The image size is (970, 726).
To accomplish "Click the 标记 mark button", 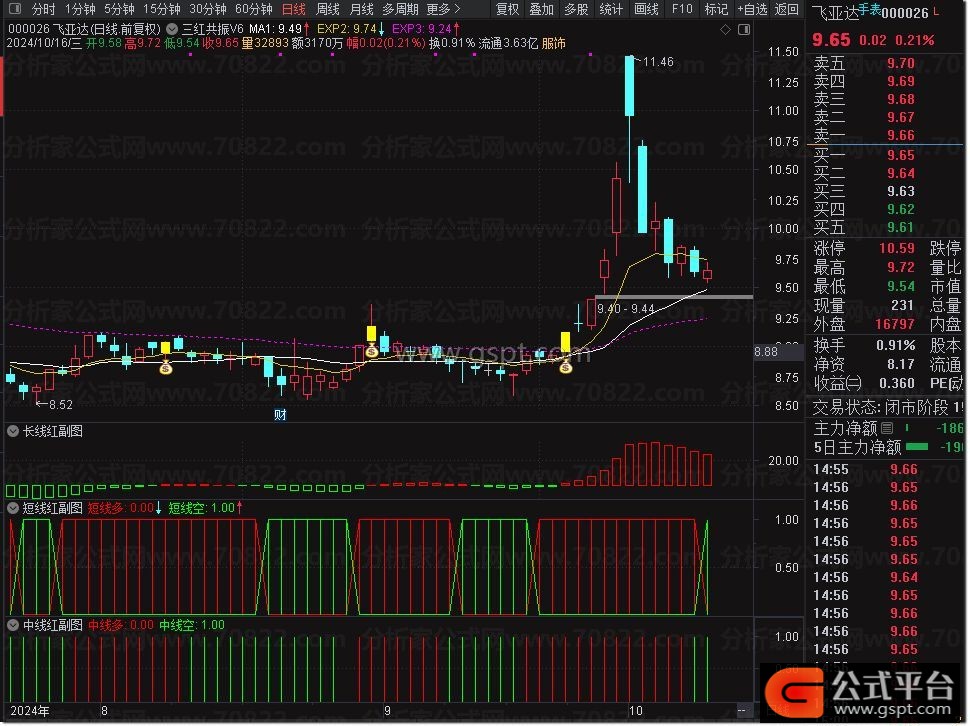I will 716,9.
